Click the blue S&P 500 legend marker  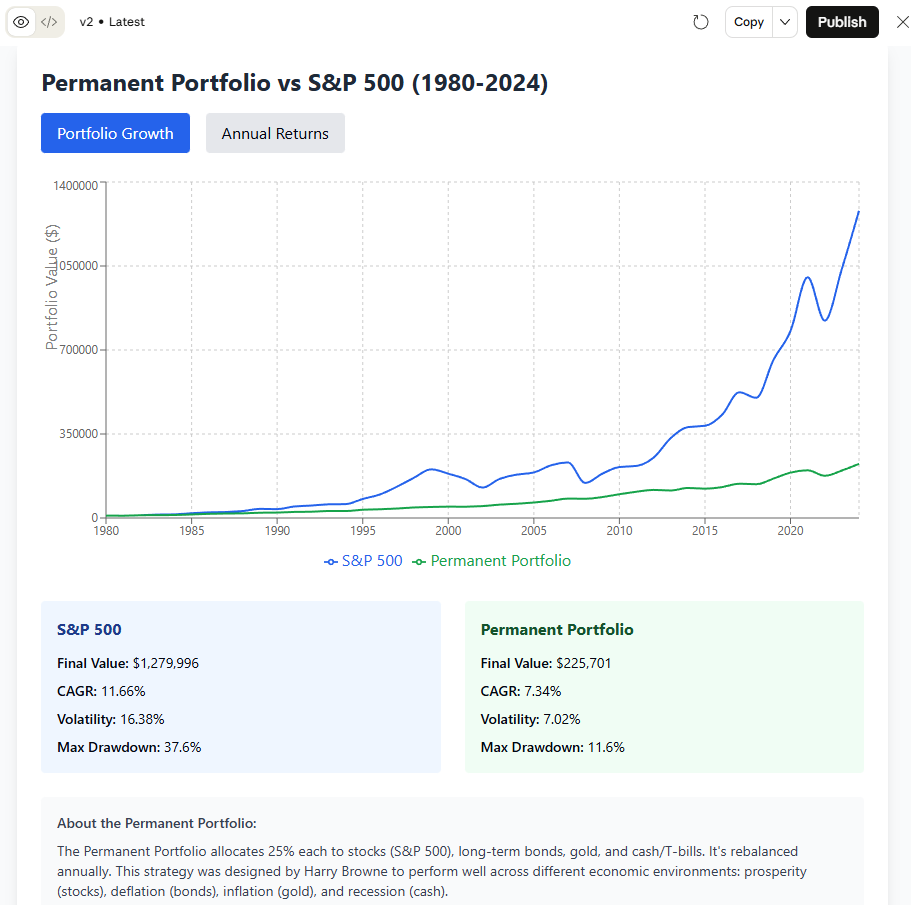(x=331, y=562)
